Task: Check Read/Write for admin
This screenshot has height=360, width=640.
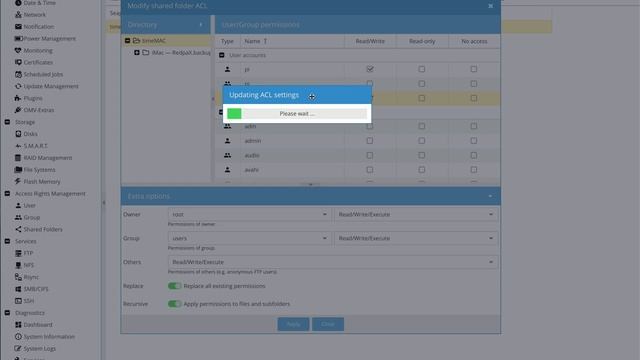Action: point(369,140)
